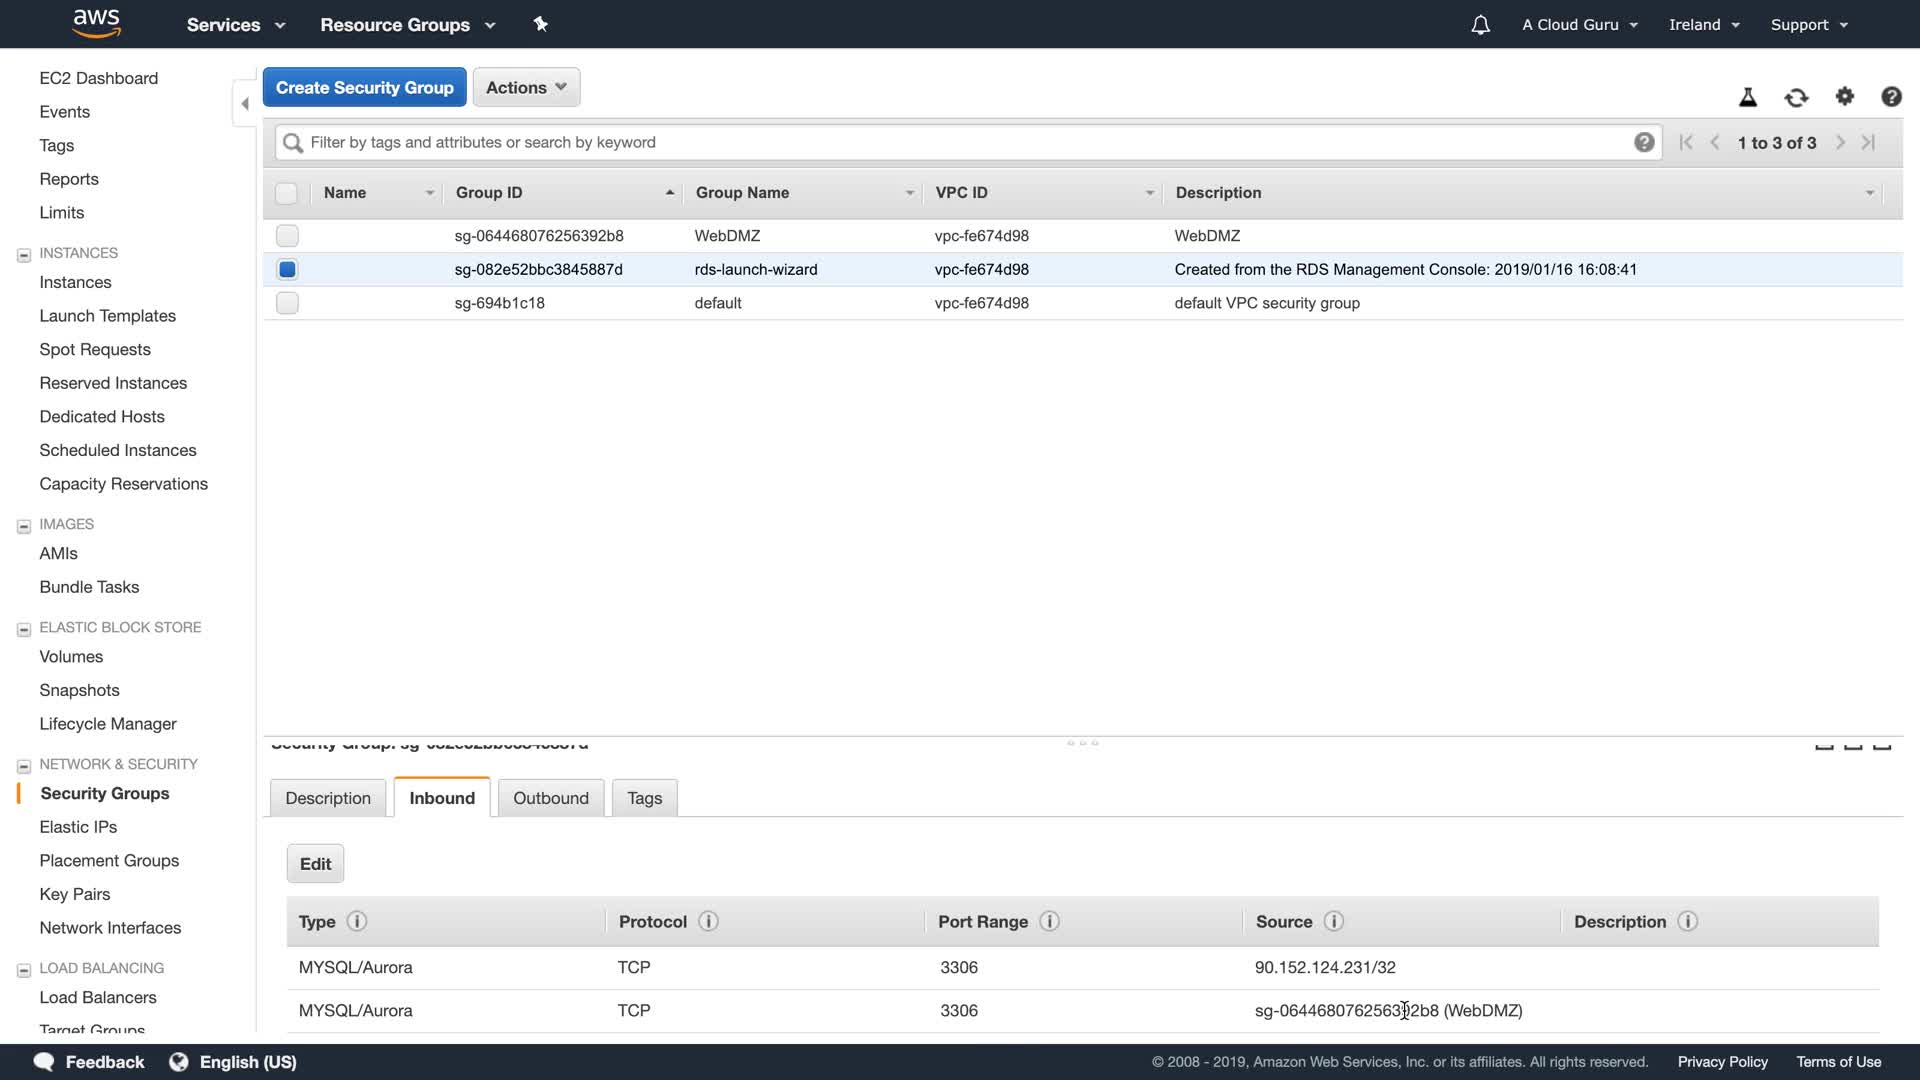Click the experiments flask icon
The image size is (1920, 1080).
pos(1748,97)
